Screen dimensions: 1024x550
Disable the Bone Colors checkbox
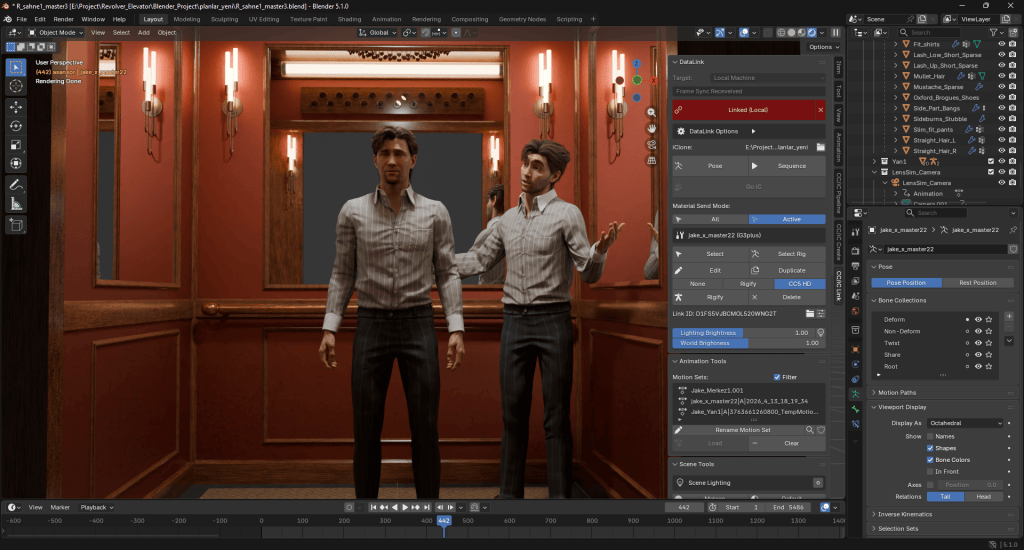[930, 460]
